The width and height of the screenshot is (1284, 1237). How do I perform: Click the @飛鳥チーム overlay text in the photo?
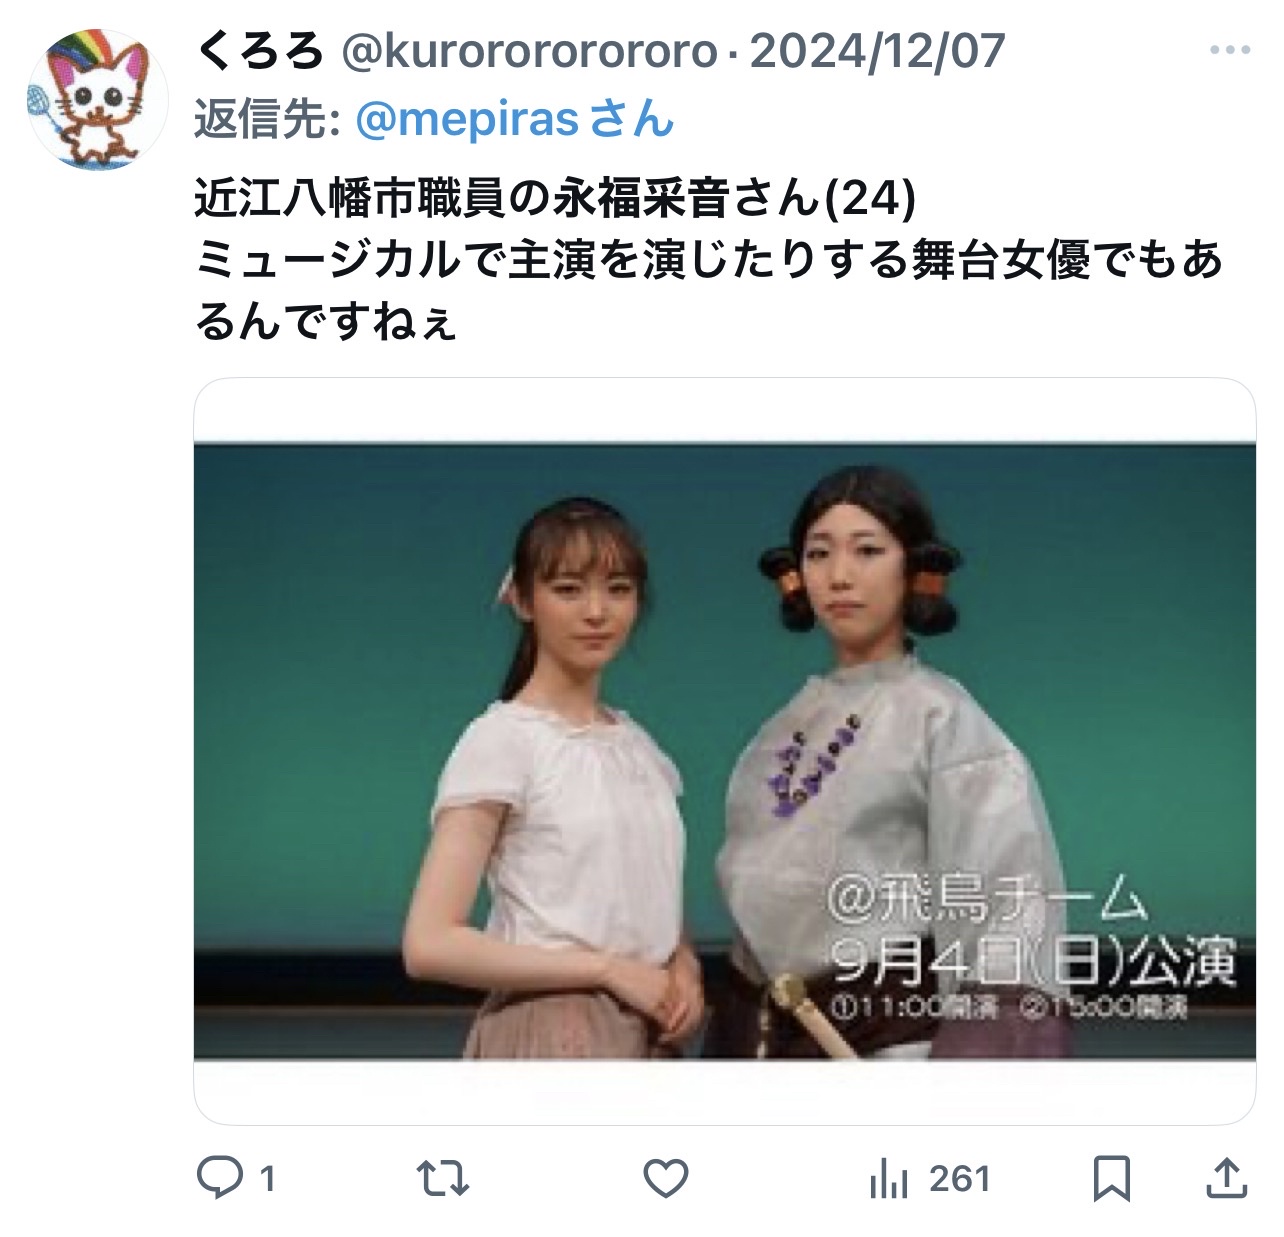tap(986, 899)
